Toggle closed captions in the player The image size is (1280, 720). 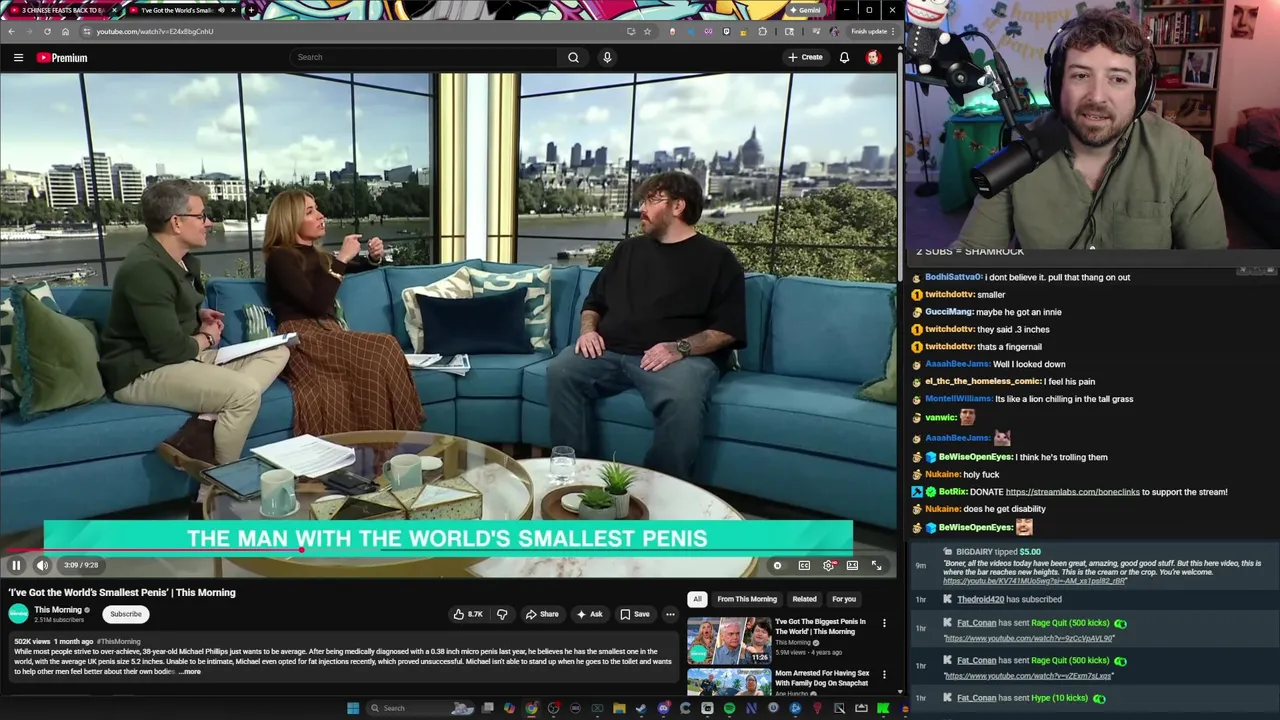pos(804,565)
